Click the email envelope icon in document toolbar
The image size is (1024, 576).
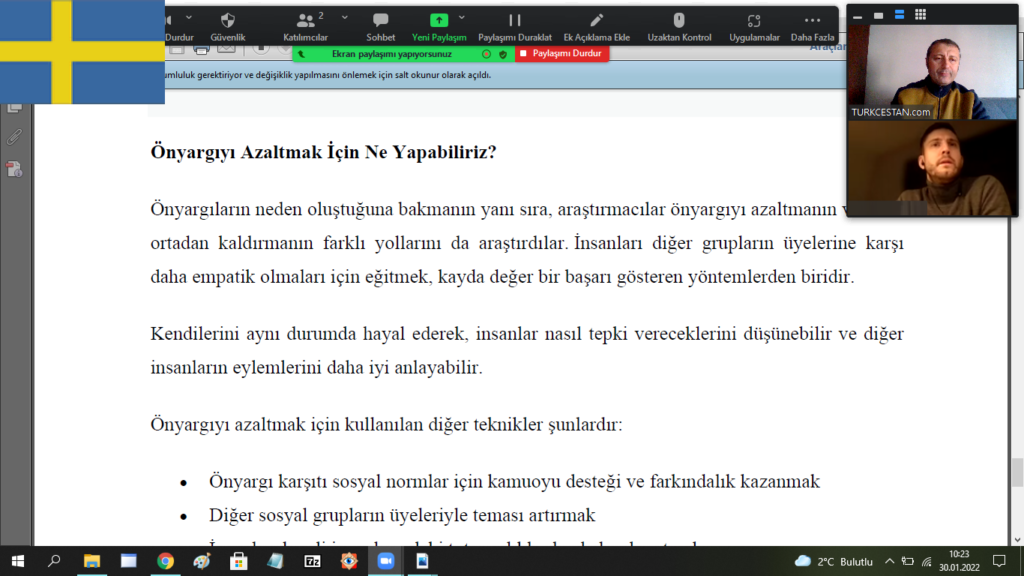pyautogui.click(x=226, y=50)
